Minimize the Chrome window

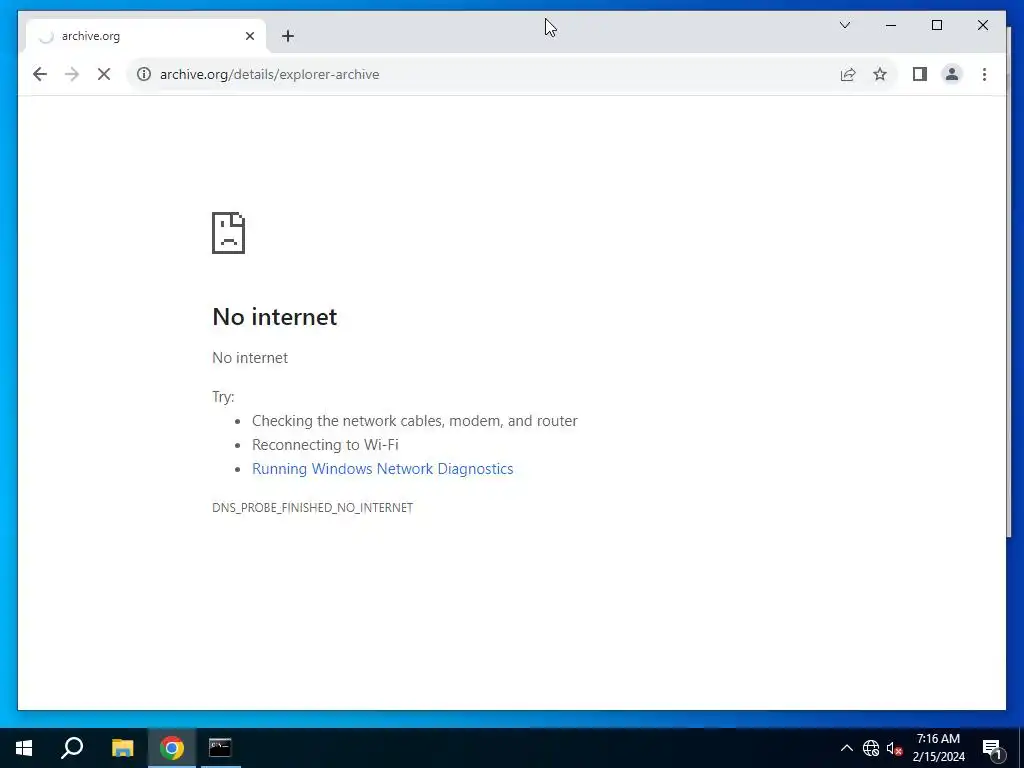[891, 25]
